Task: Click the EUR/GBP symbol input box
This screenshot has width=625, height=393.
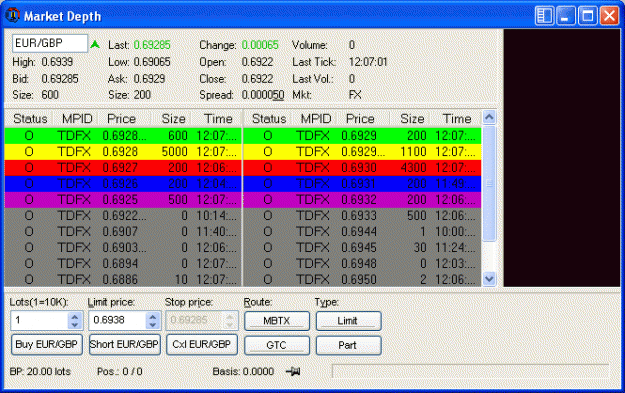Action: (x=50, y=43)
